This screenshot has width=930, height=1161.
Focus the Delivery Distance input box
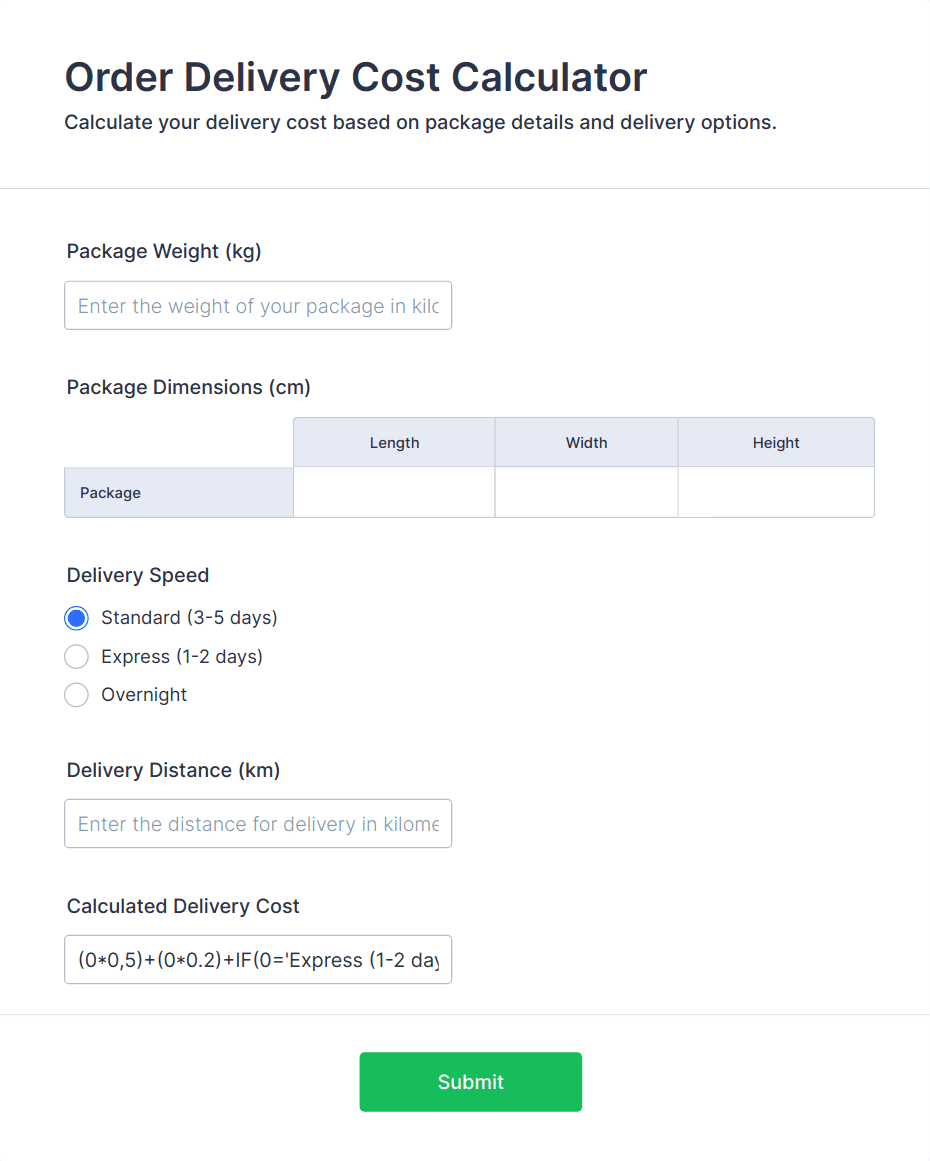(x=258, y=824)
